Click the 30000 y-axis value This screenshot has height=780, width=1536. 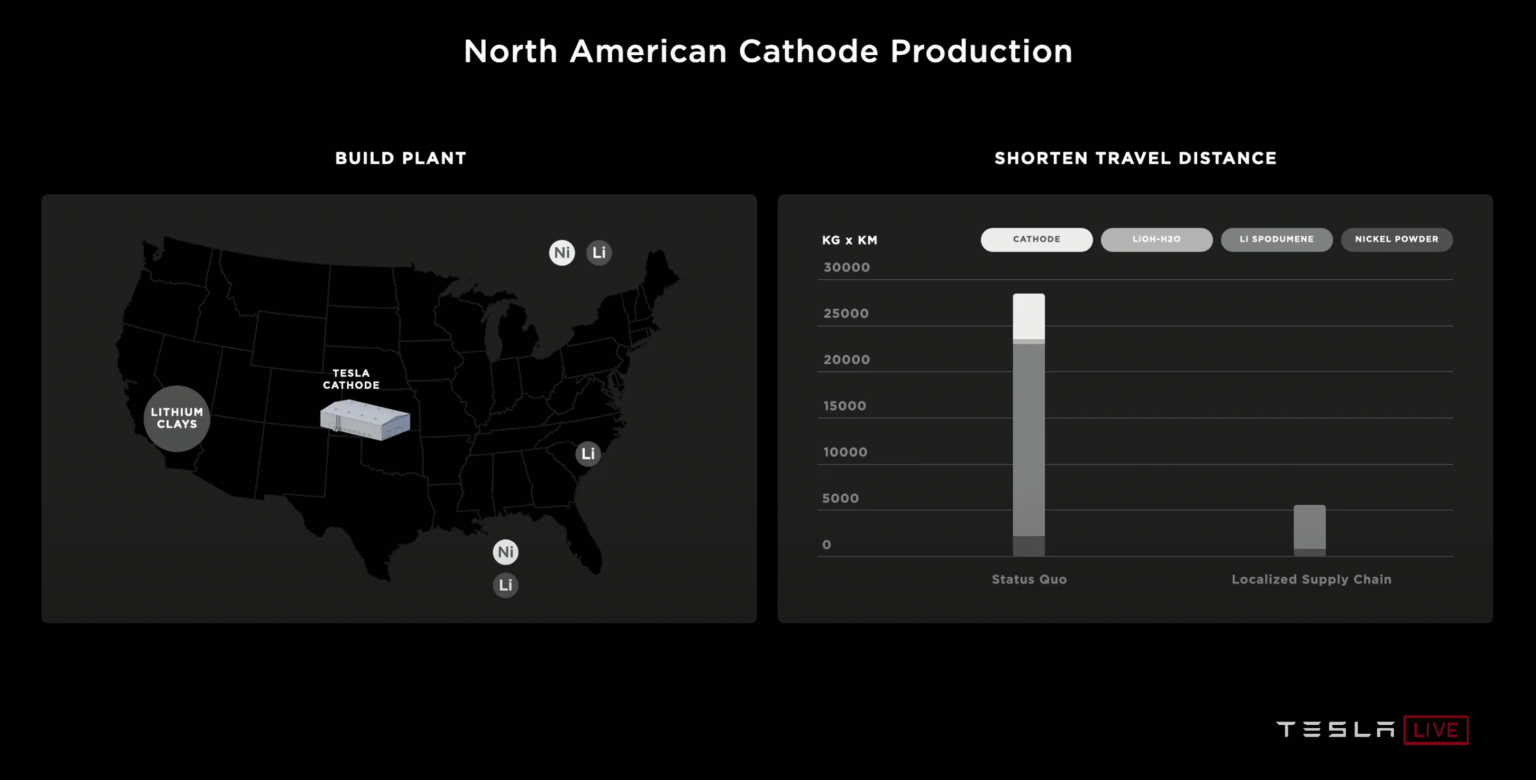[x=847, y=268]
